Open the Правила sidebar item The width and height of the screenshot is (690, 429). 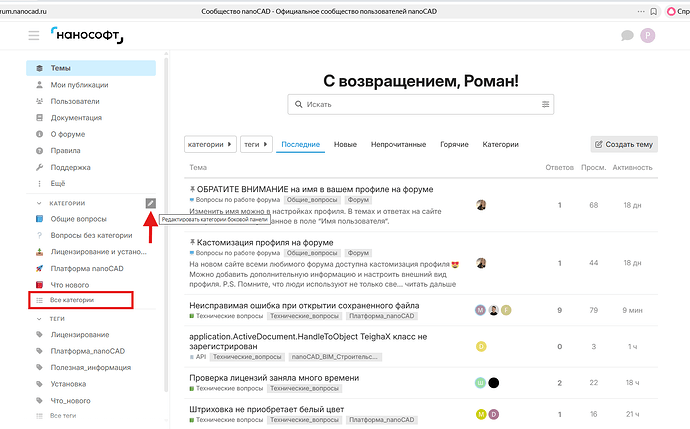66,150
